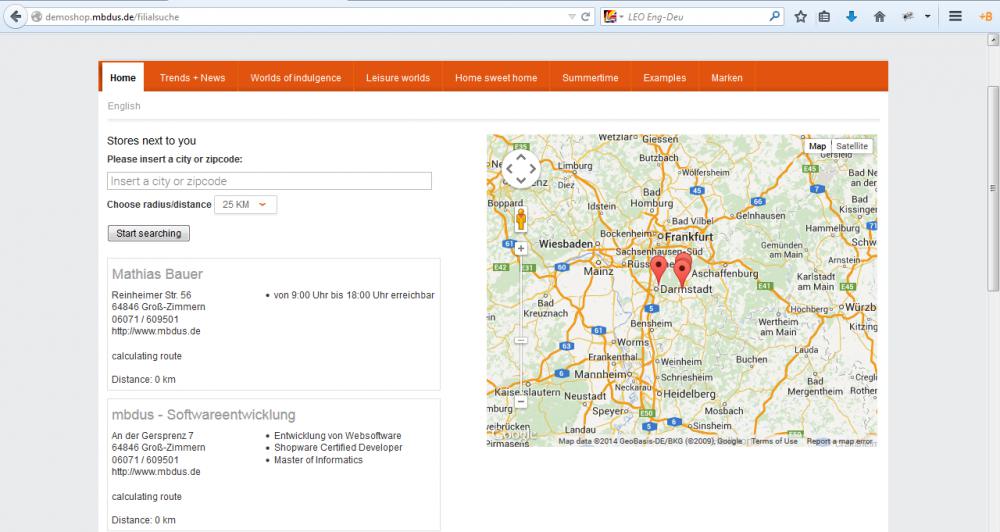Click the English language link

[124, 106]
